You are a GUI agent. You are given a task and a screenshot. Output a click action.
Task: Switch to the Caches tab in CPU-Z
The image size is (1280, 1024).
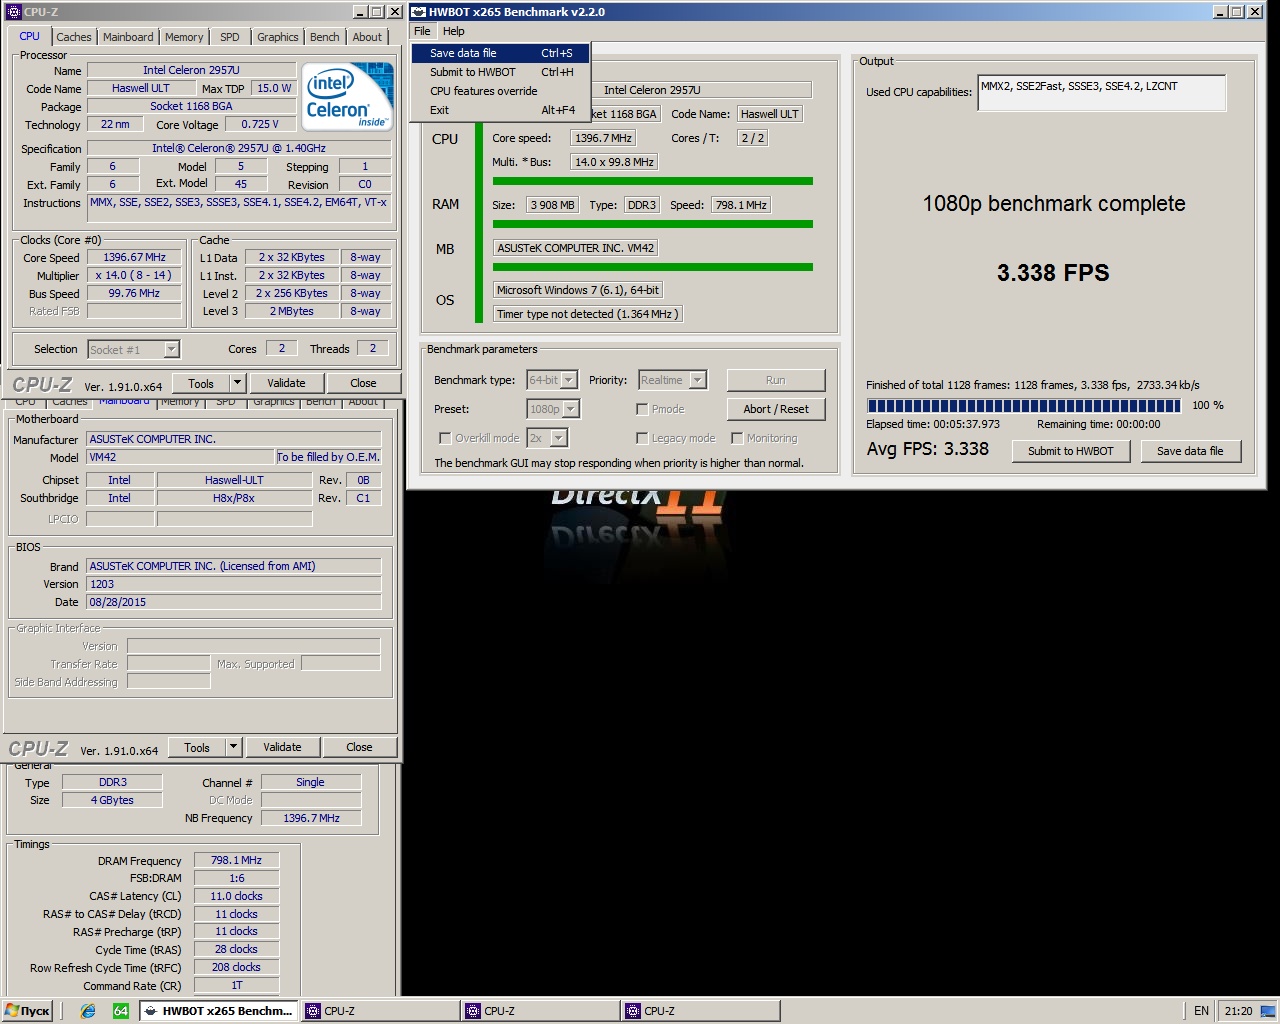[x=74, y=37]
